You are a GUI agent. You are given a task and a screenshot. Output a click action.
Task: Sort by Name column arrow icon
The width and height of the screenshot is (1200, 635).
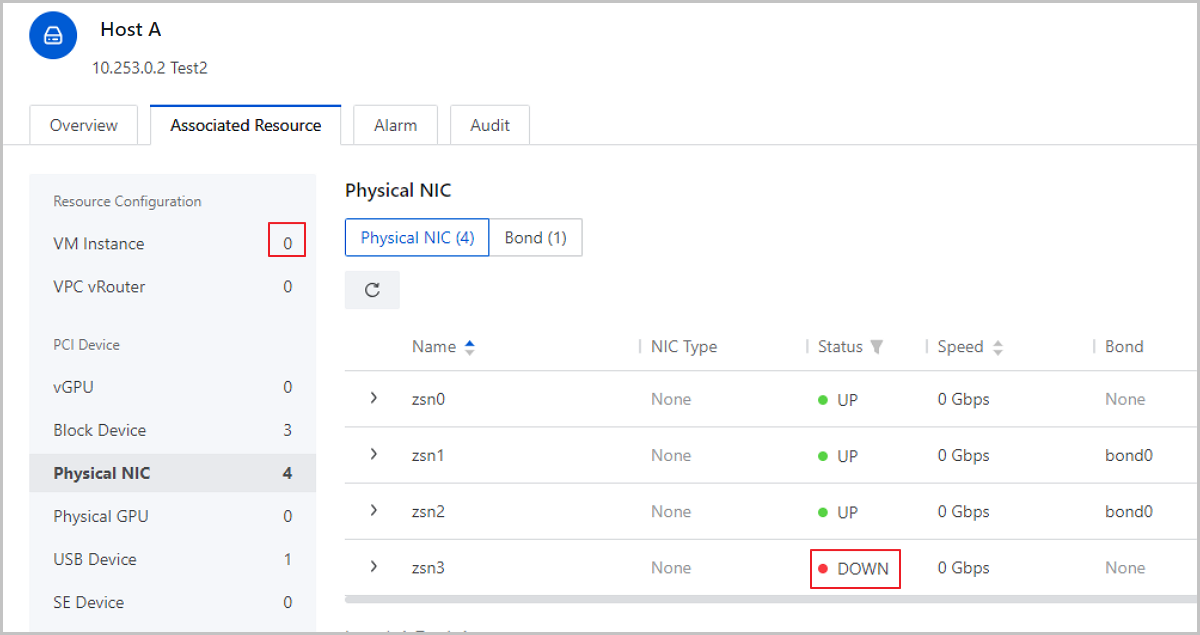pos(470,347)
